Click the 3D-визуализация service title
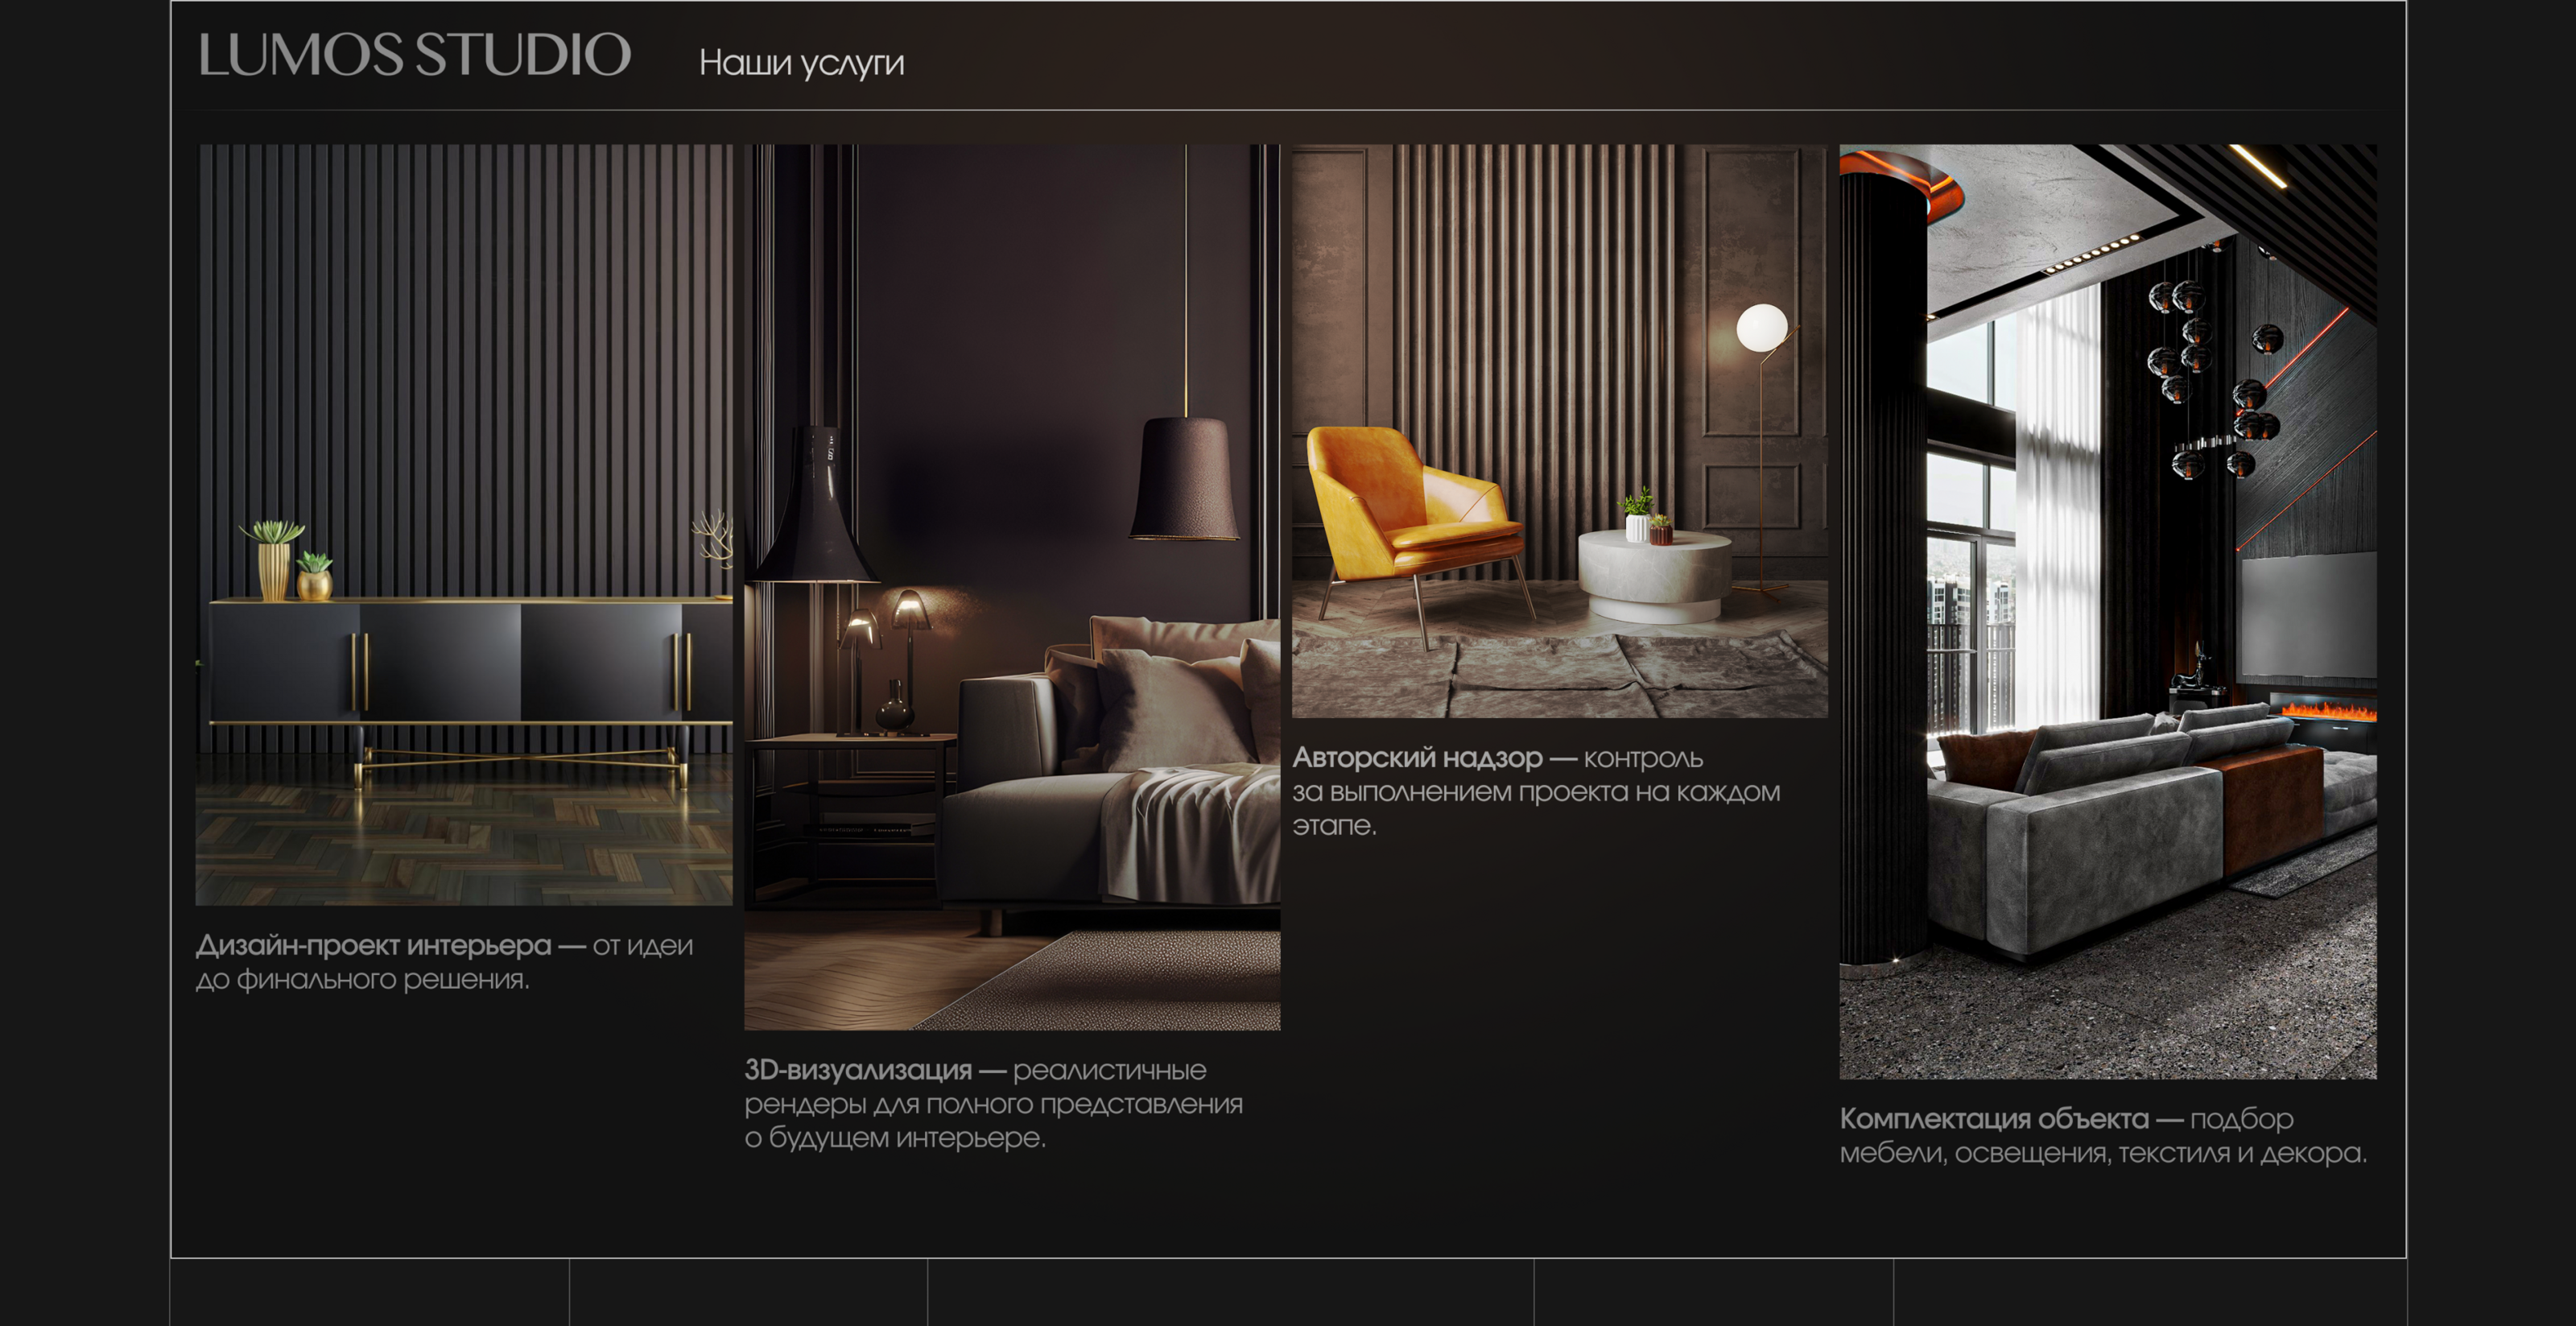Image resolution: width=2576 pixels, height=1326 pixels. tap(858, 1070)
